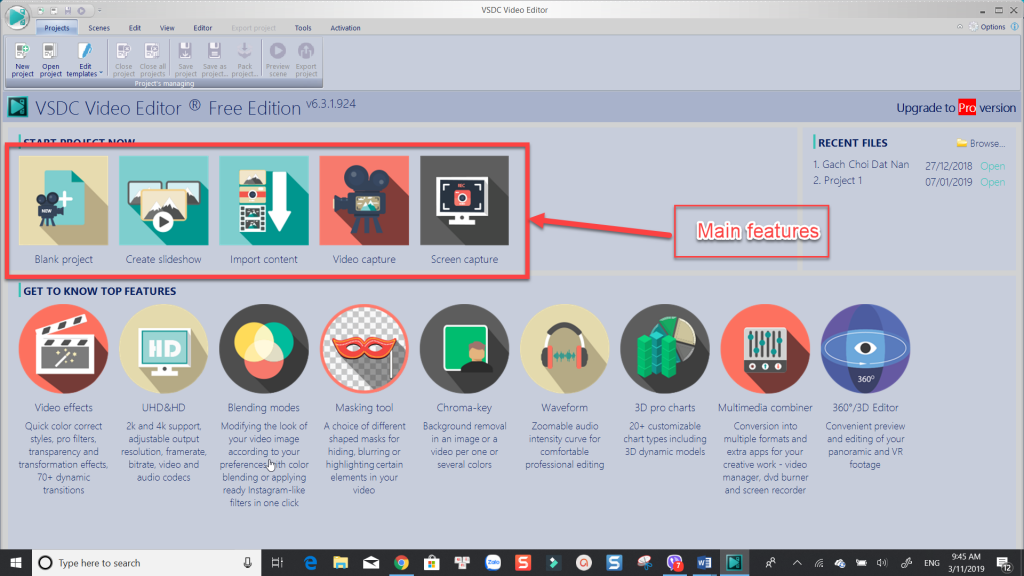Open Zalo from the taskbar
1024x576 pixels.
492,562
